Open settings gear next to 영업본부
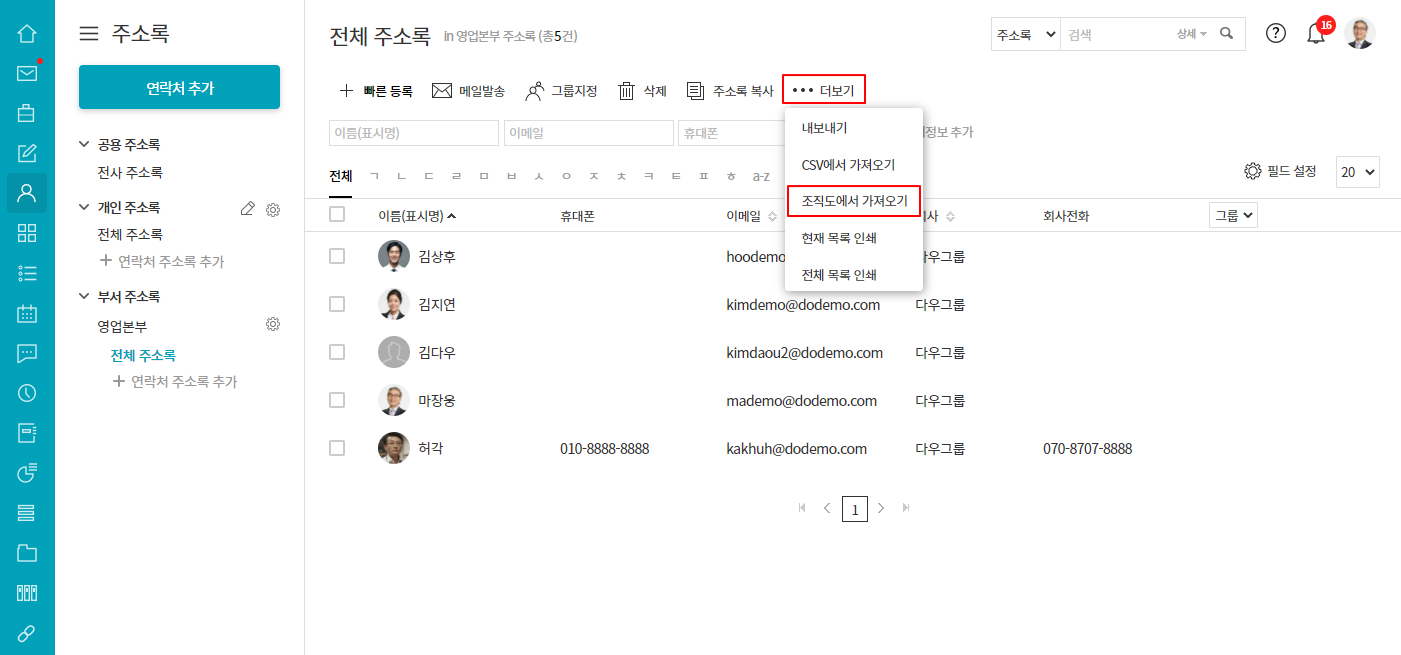The image size is (1401, 655). 272,325
